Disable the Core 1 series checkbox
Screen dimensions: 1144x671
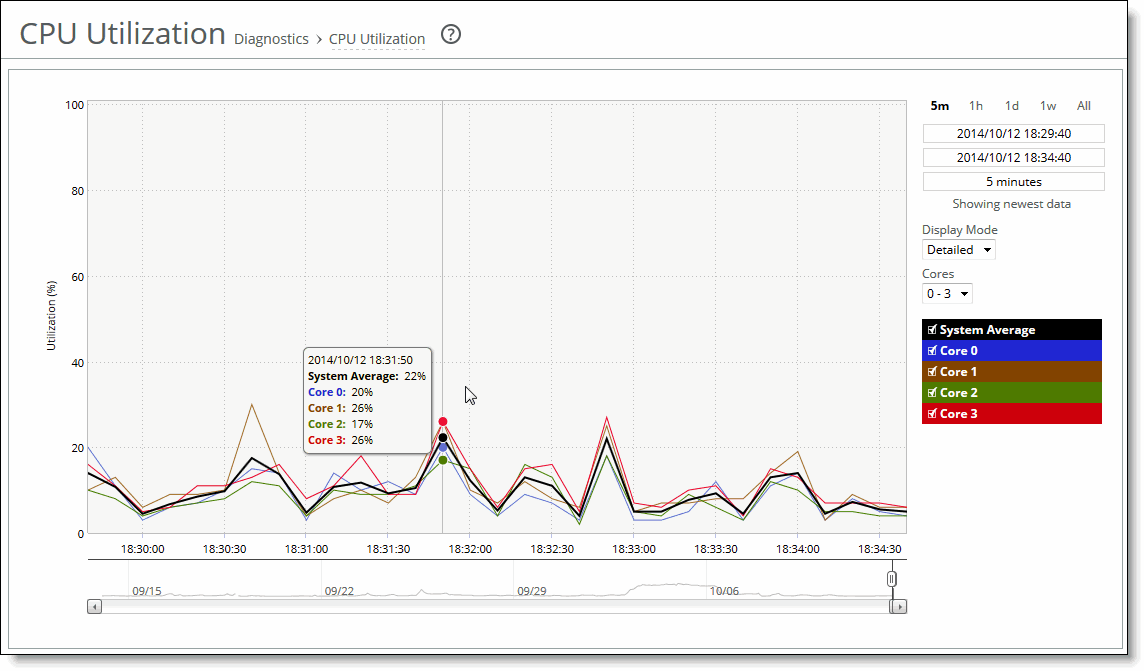pyautogui.click(x=932, y=371)
